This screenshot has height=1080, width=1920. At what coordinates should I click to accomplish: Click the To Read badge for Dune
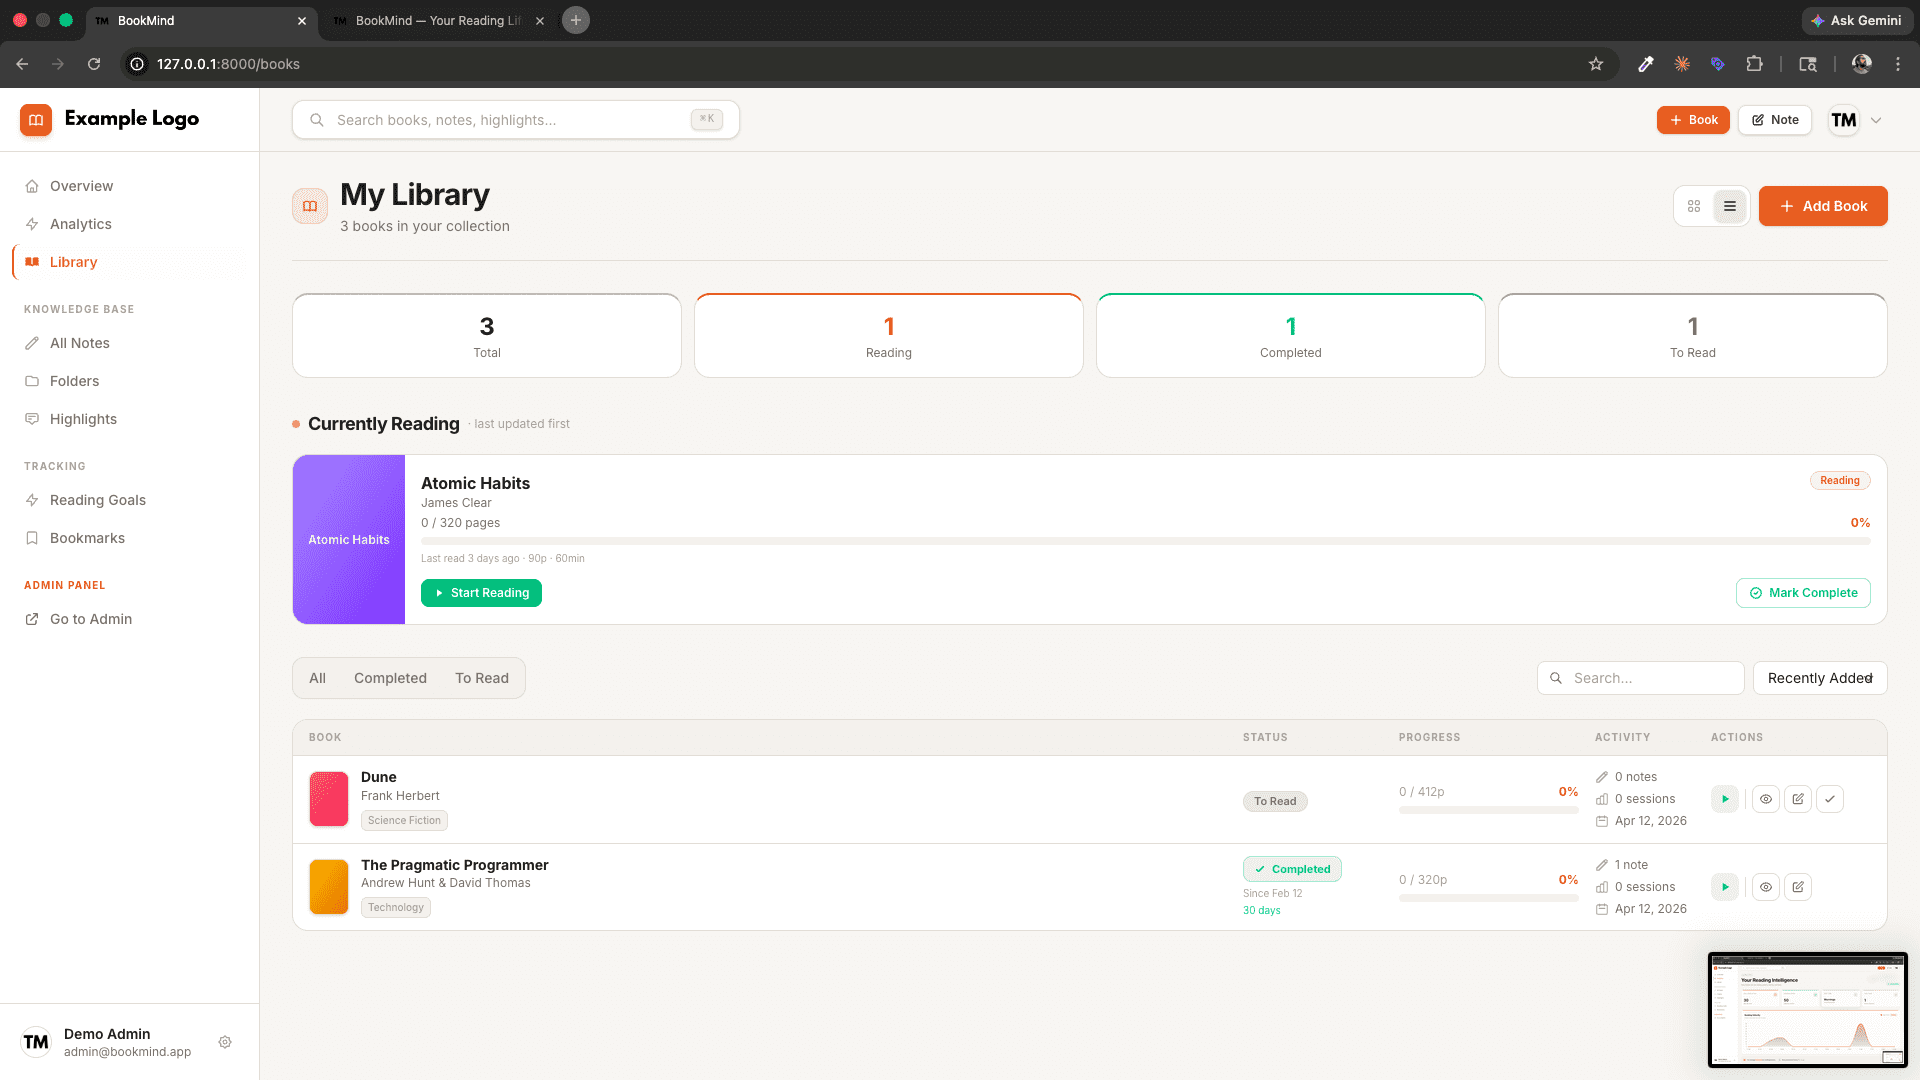1275,801
